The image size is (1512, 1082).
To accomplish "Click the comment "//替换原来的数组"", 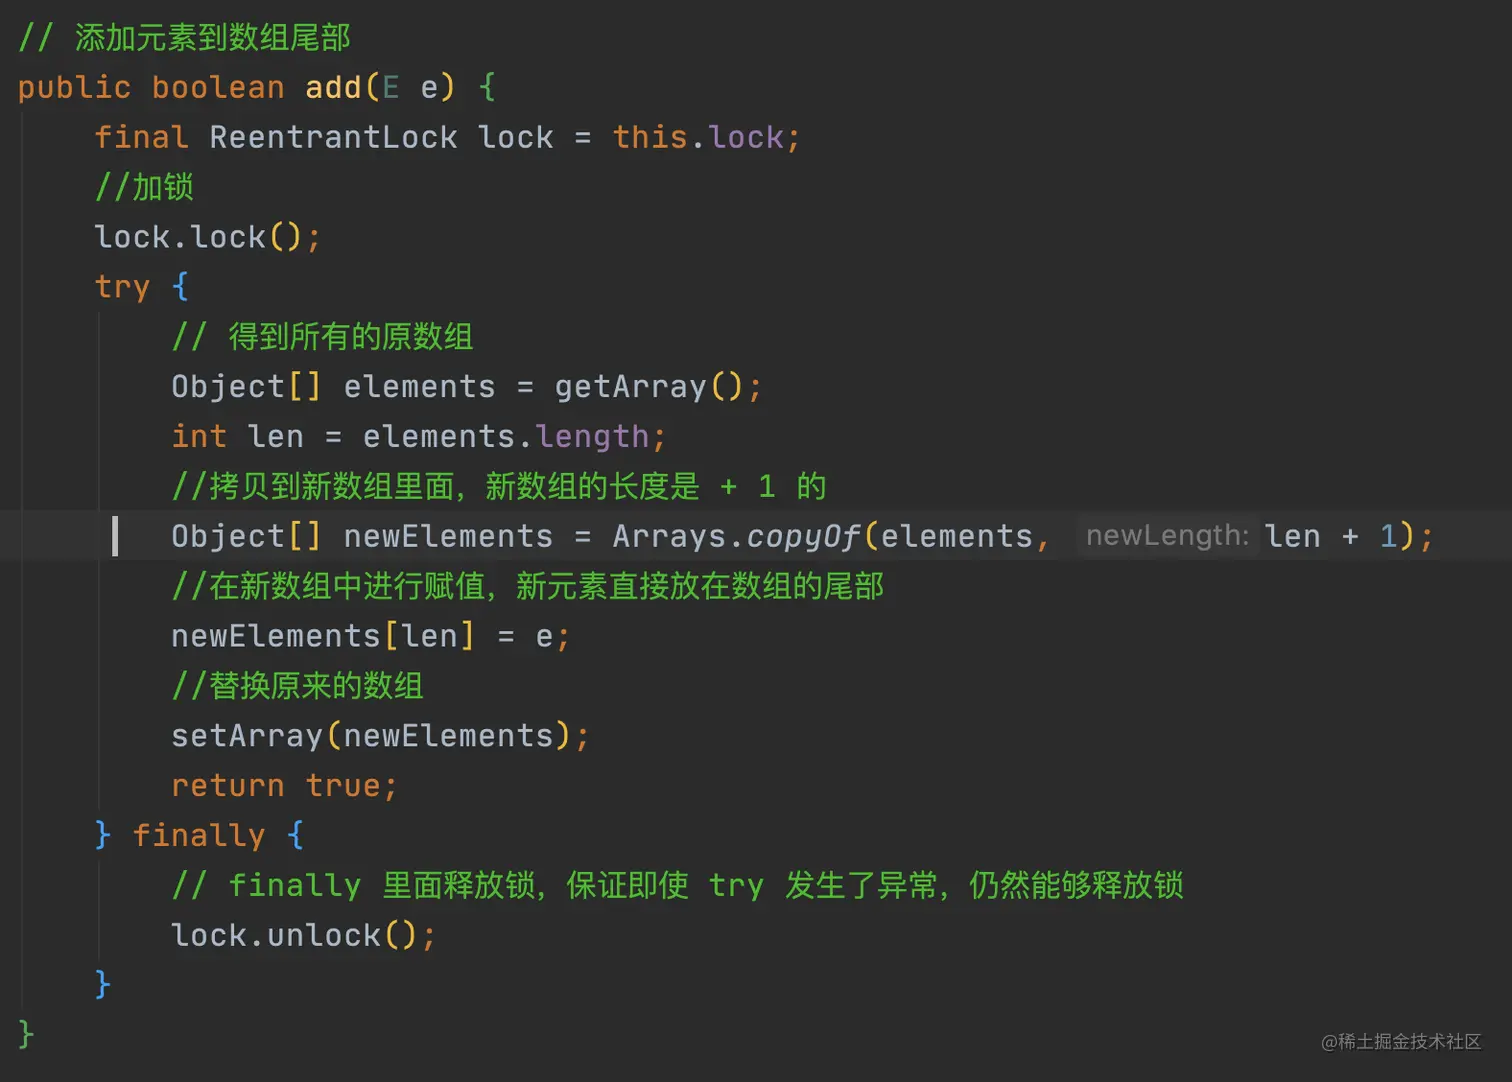I will point(297,686).
